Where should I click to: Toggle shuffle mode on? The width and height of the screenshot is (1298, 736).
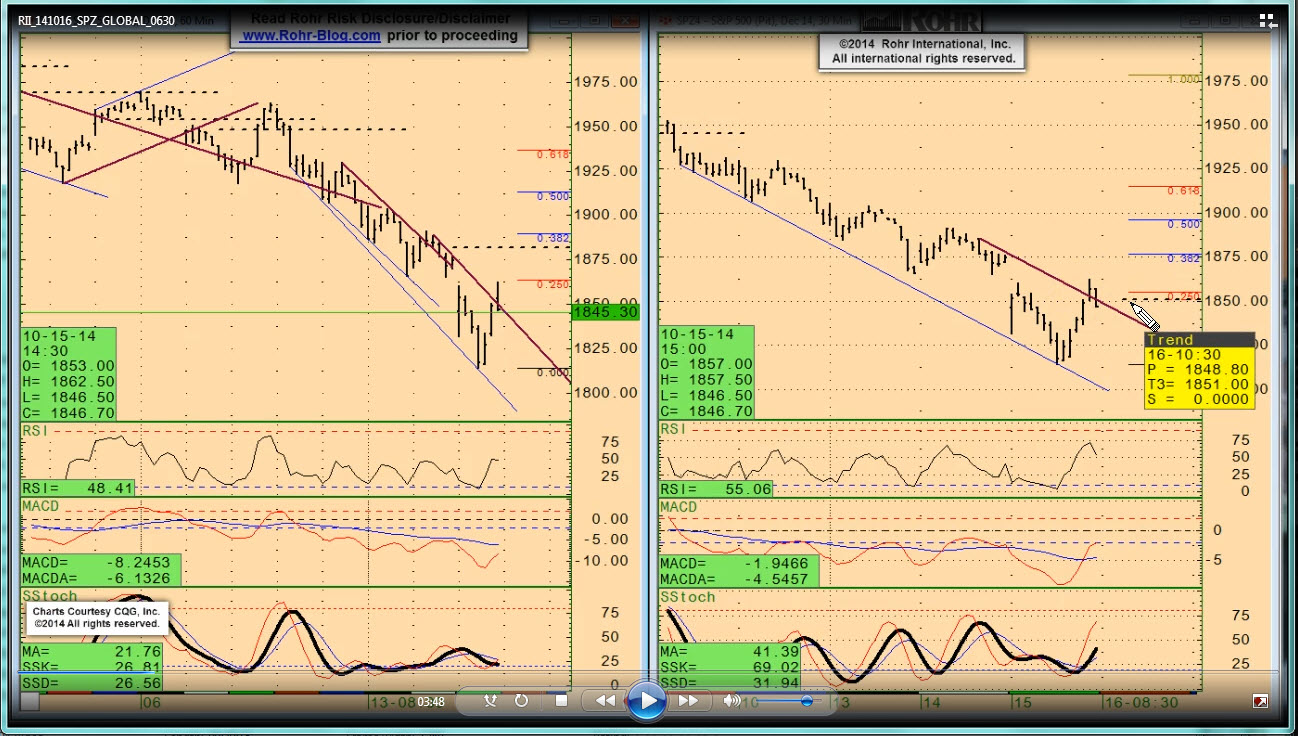[x=490, y=701]
